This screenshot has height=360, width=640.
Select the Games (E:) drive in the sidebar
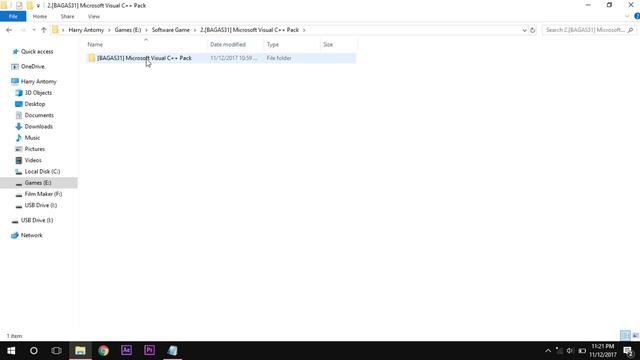tap(38, 182)
